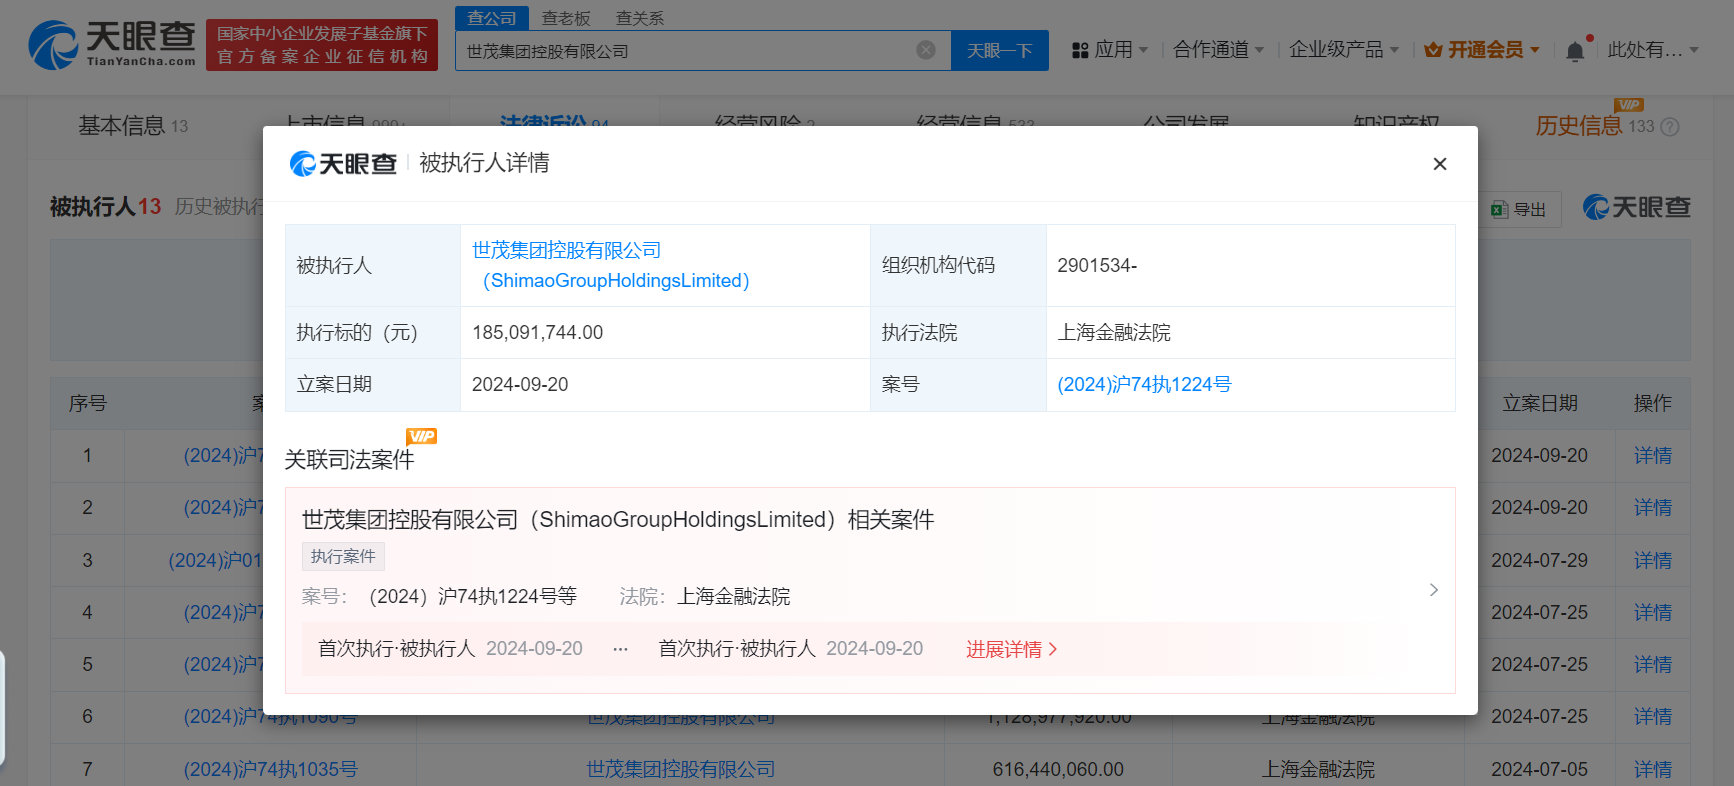Click the 进展详情 link
Viewport: 1734px width, 786px height.
point(1012,649)
